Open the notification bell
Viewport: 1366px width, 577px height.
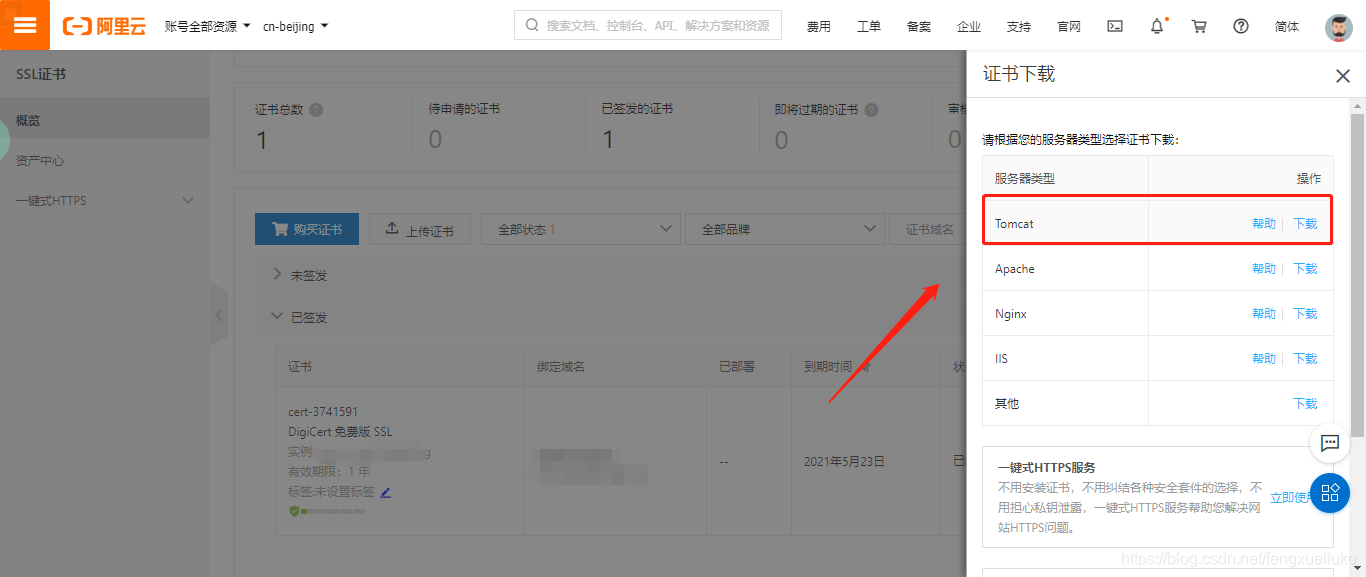pyautogui.click(x=1157, y=26)
